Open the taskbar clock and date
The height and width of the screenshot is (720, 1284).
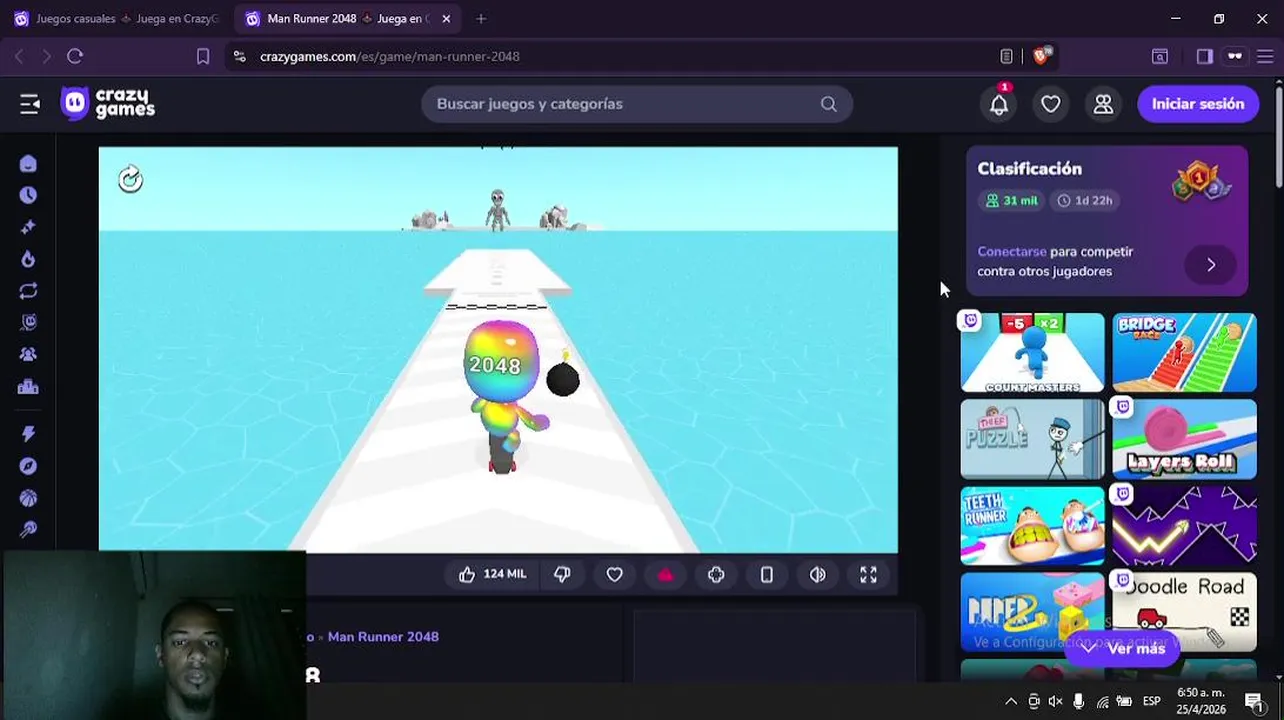(1201, 701)
